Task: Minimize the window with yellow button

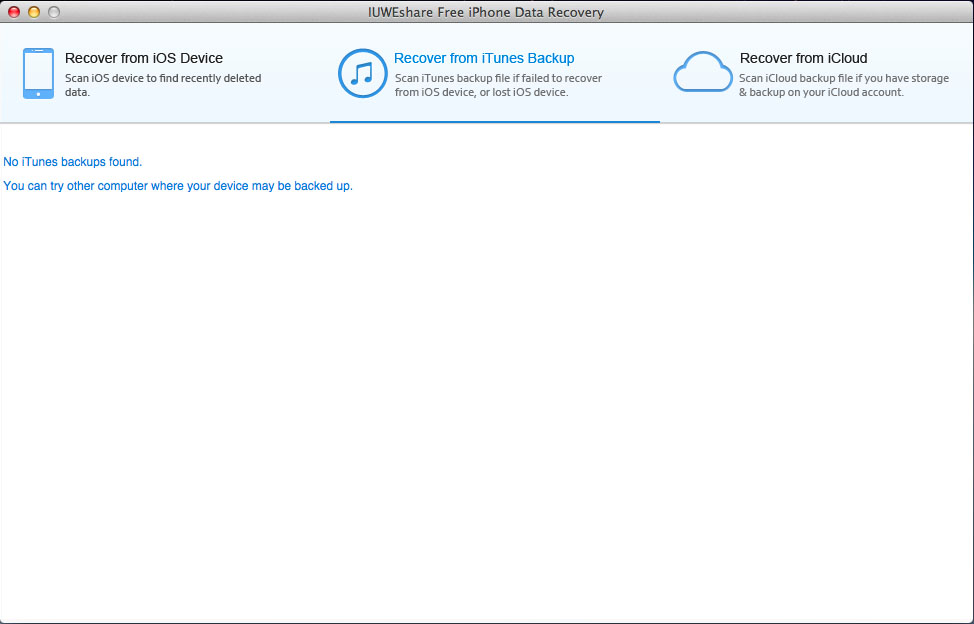Action: point(34,12)
